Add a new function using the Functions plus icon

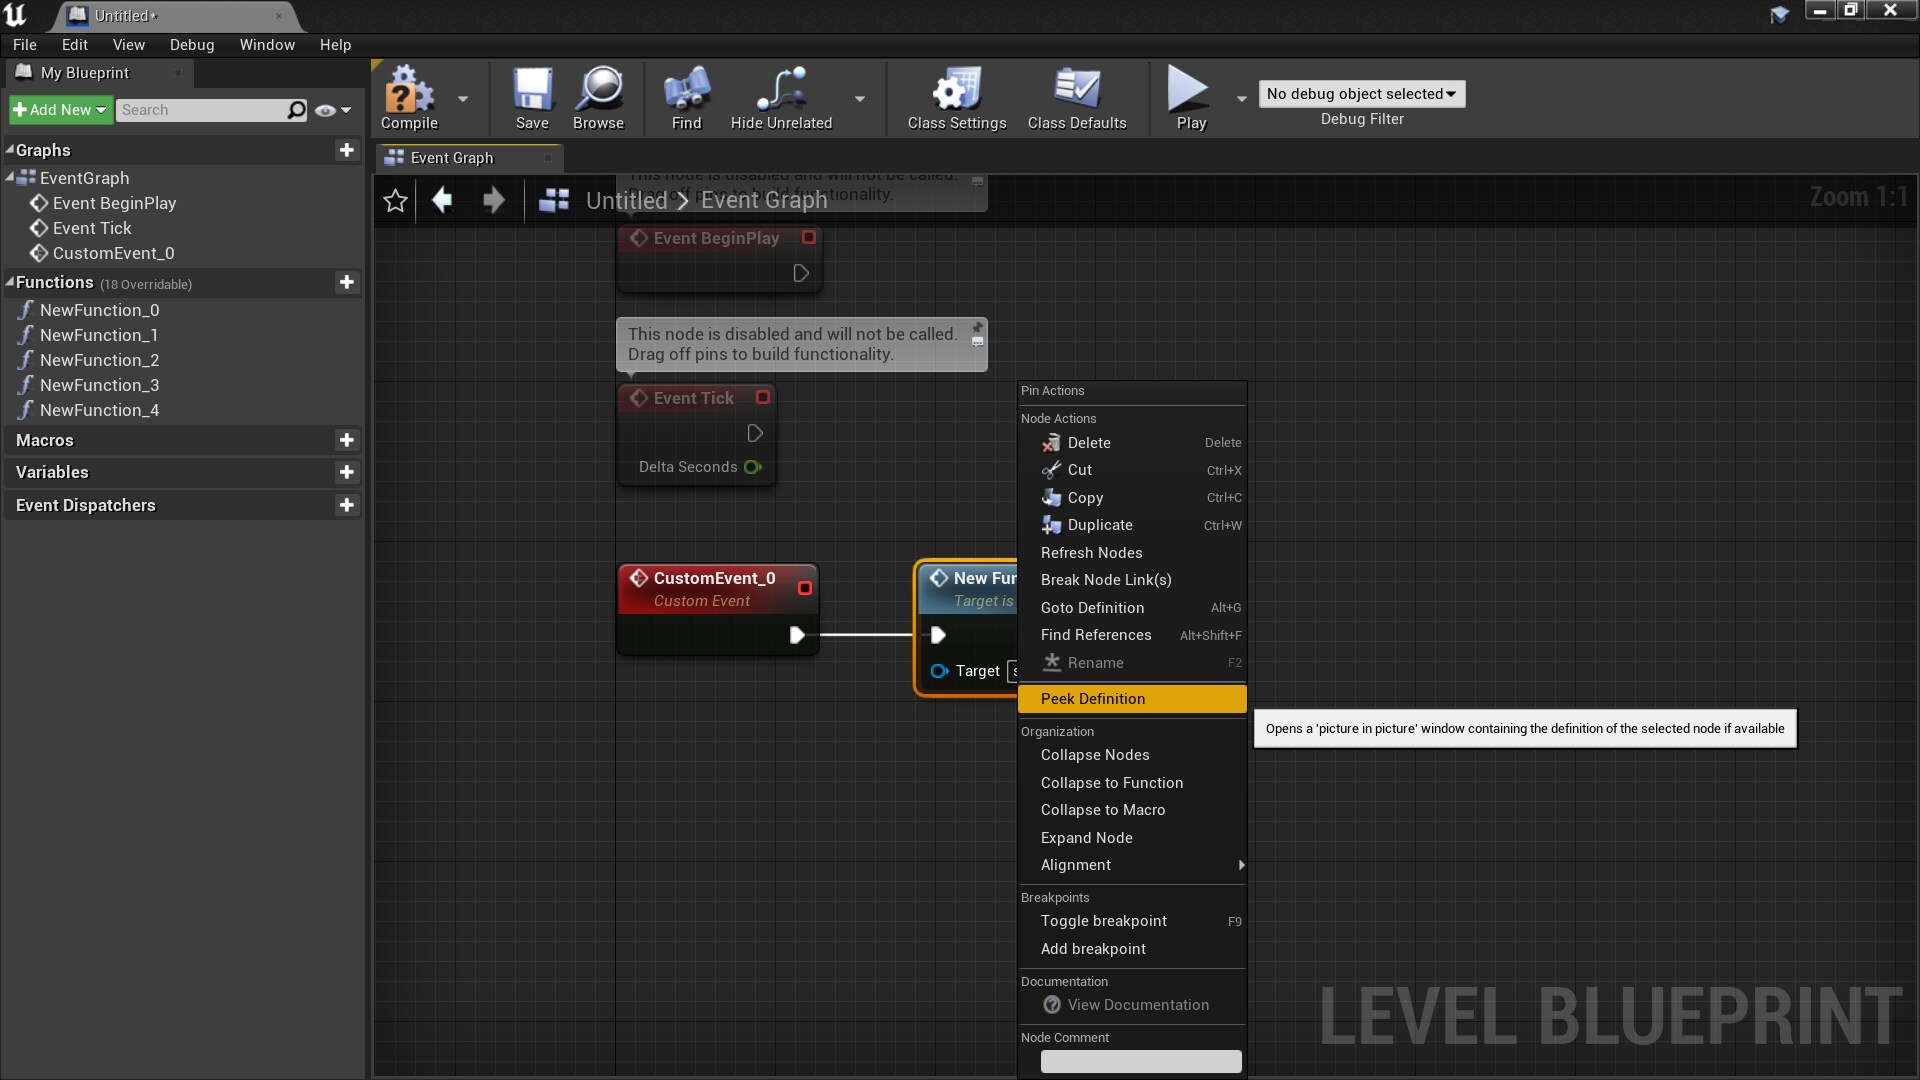347,283
